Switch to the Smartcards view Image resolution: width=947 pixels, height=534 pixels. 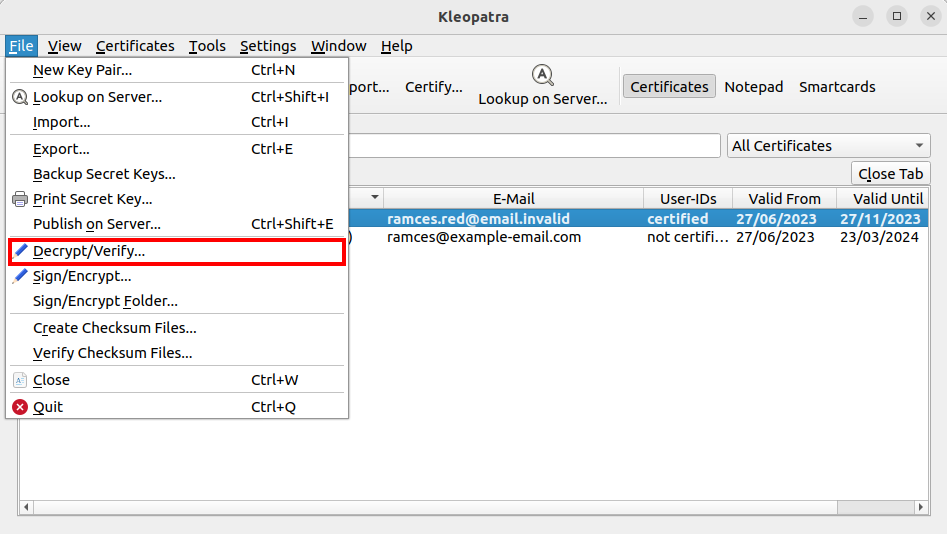click(837, 87)
